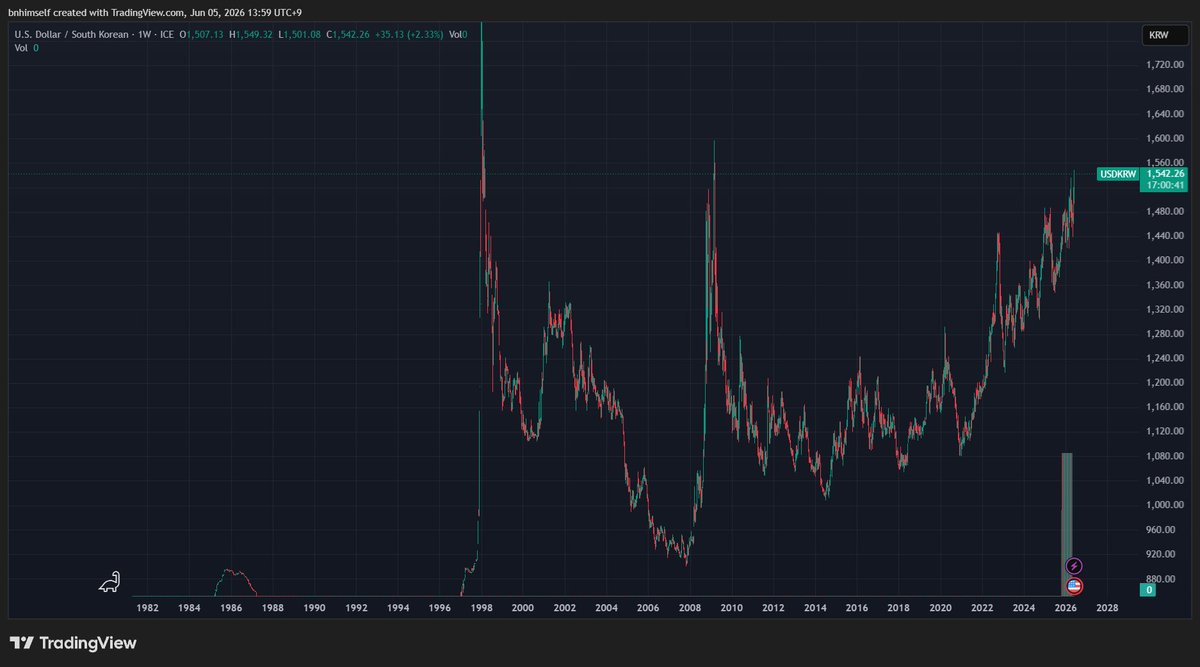Viewport: 1200px width, 667px height.
Task: Click the 2022 label on the time axis
Action: tap(982, 607)
